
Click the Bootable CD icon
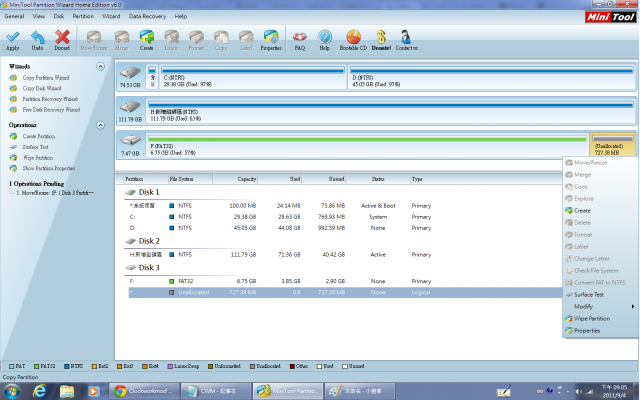[353, 37]
